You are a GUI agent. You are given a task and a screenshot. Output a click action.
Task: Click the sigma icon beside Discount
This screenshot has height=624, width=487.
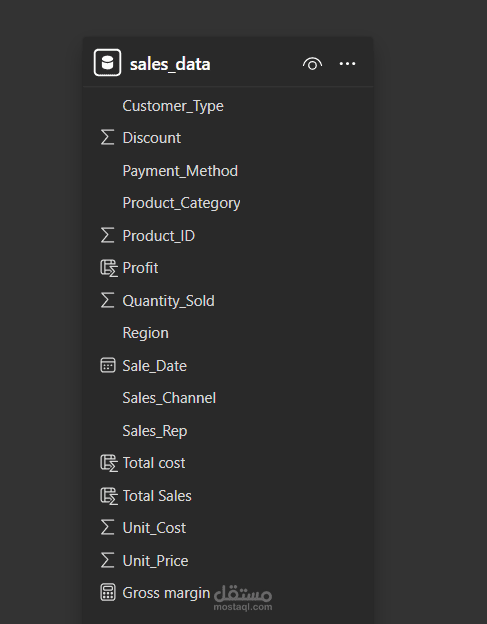[107, 137]
